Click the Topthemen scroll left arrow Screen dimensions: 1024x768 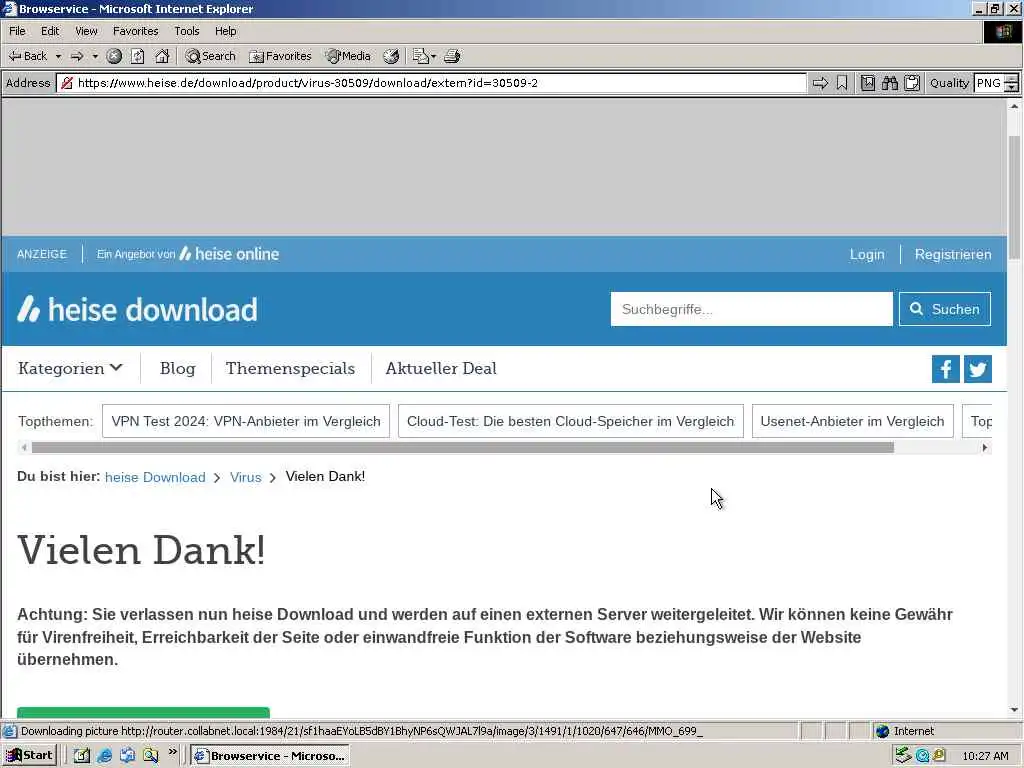pyautogui.click(x=24, y=447)
